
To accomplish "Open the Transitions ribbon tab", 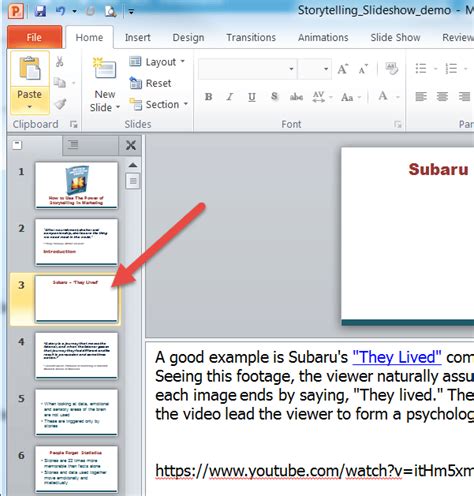I will point(251,37).
